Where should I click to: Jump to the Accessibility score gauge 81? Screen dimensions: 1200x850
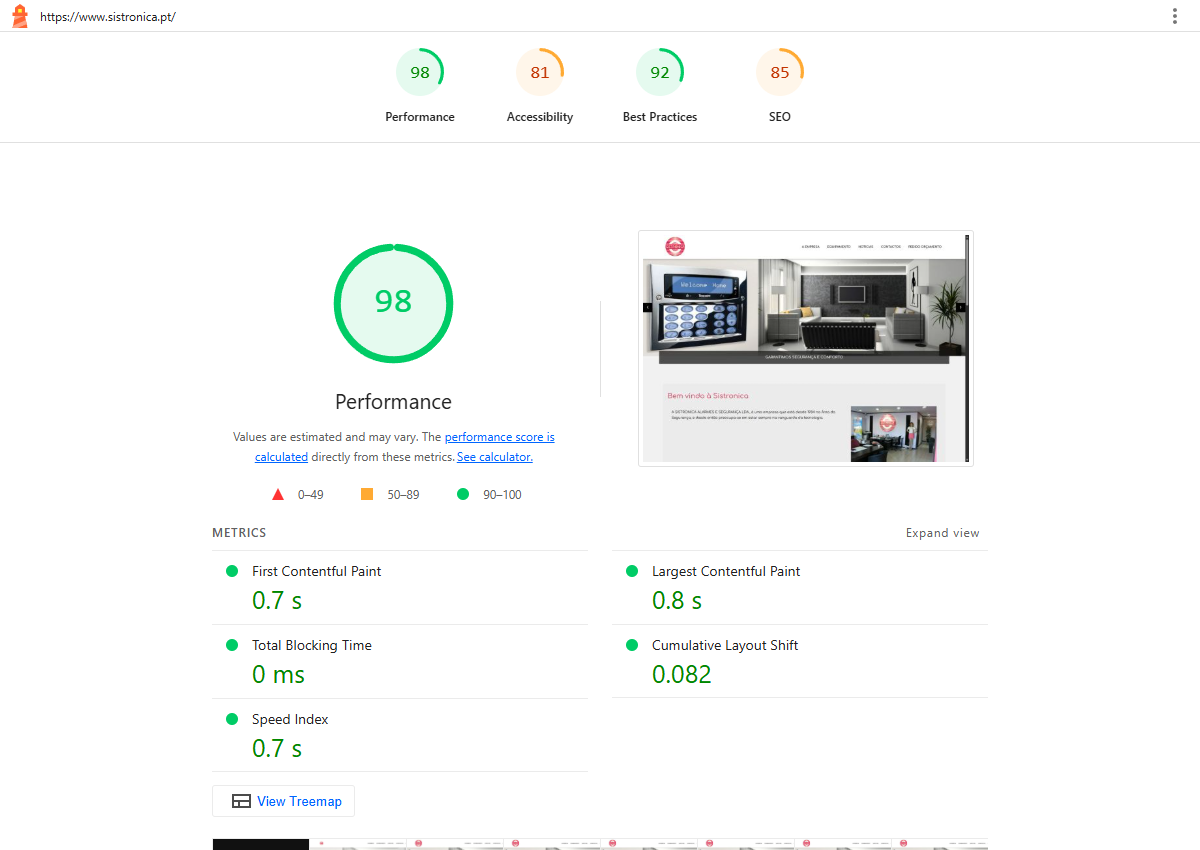pyautogui.click(x=540, y=86)
